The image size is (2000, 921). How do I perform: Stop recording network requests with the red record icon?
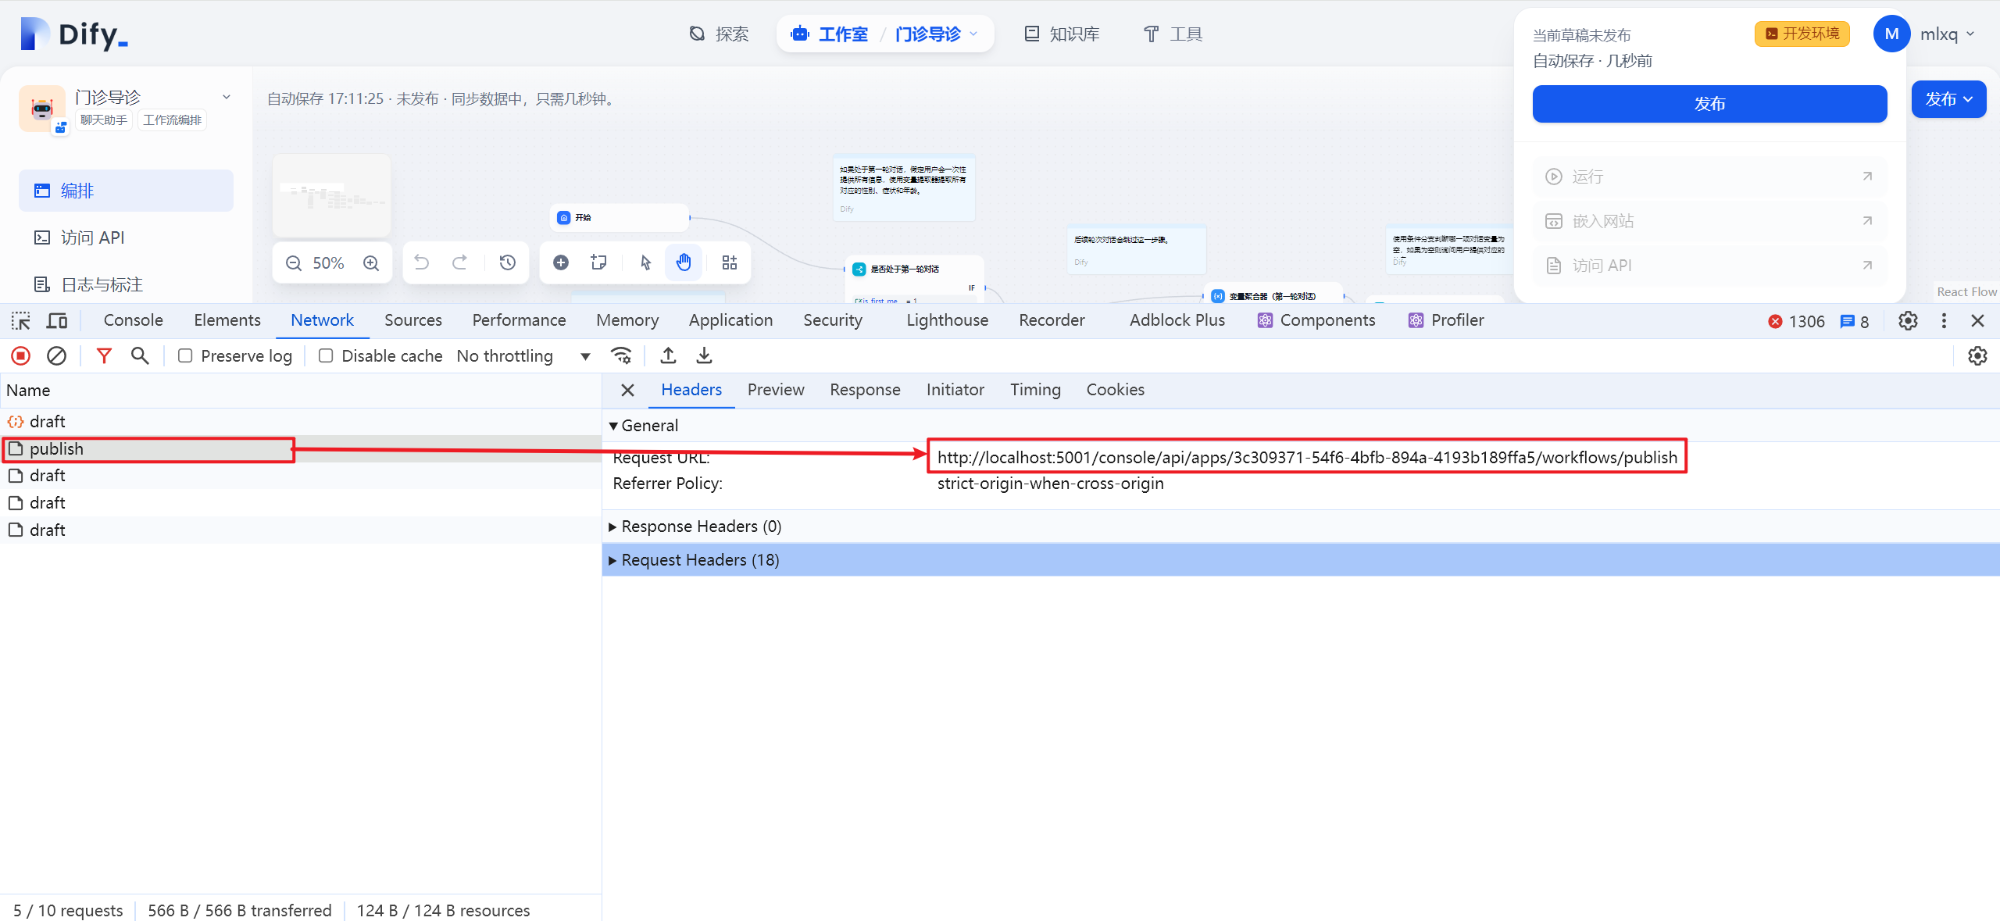20,355
